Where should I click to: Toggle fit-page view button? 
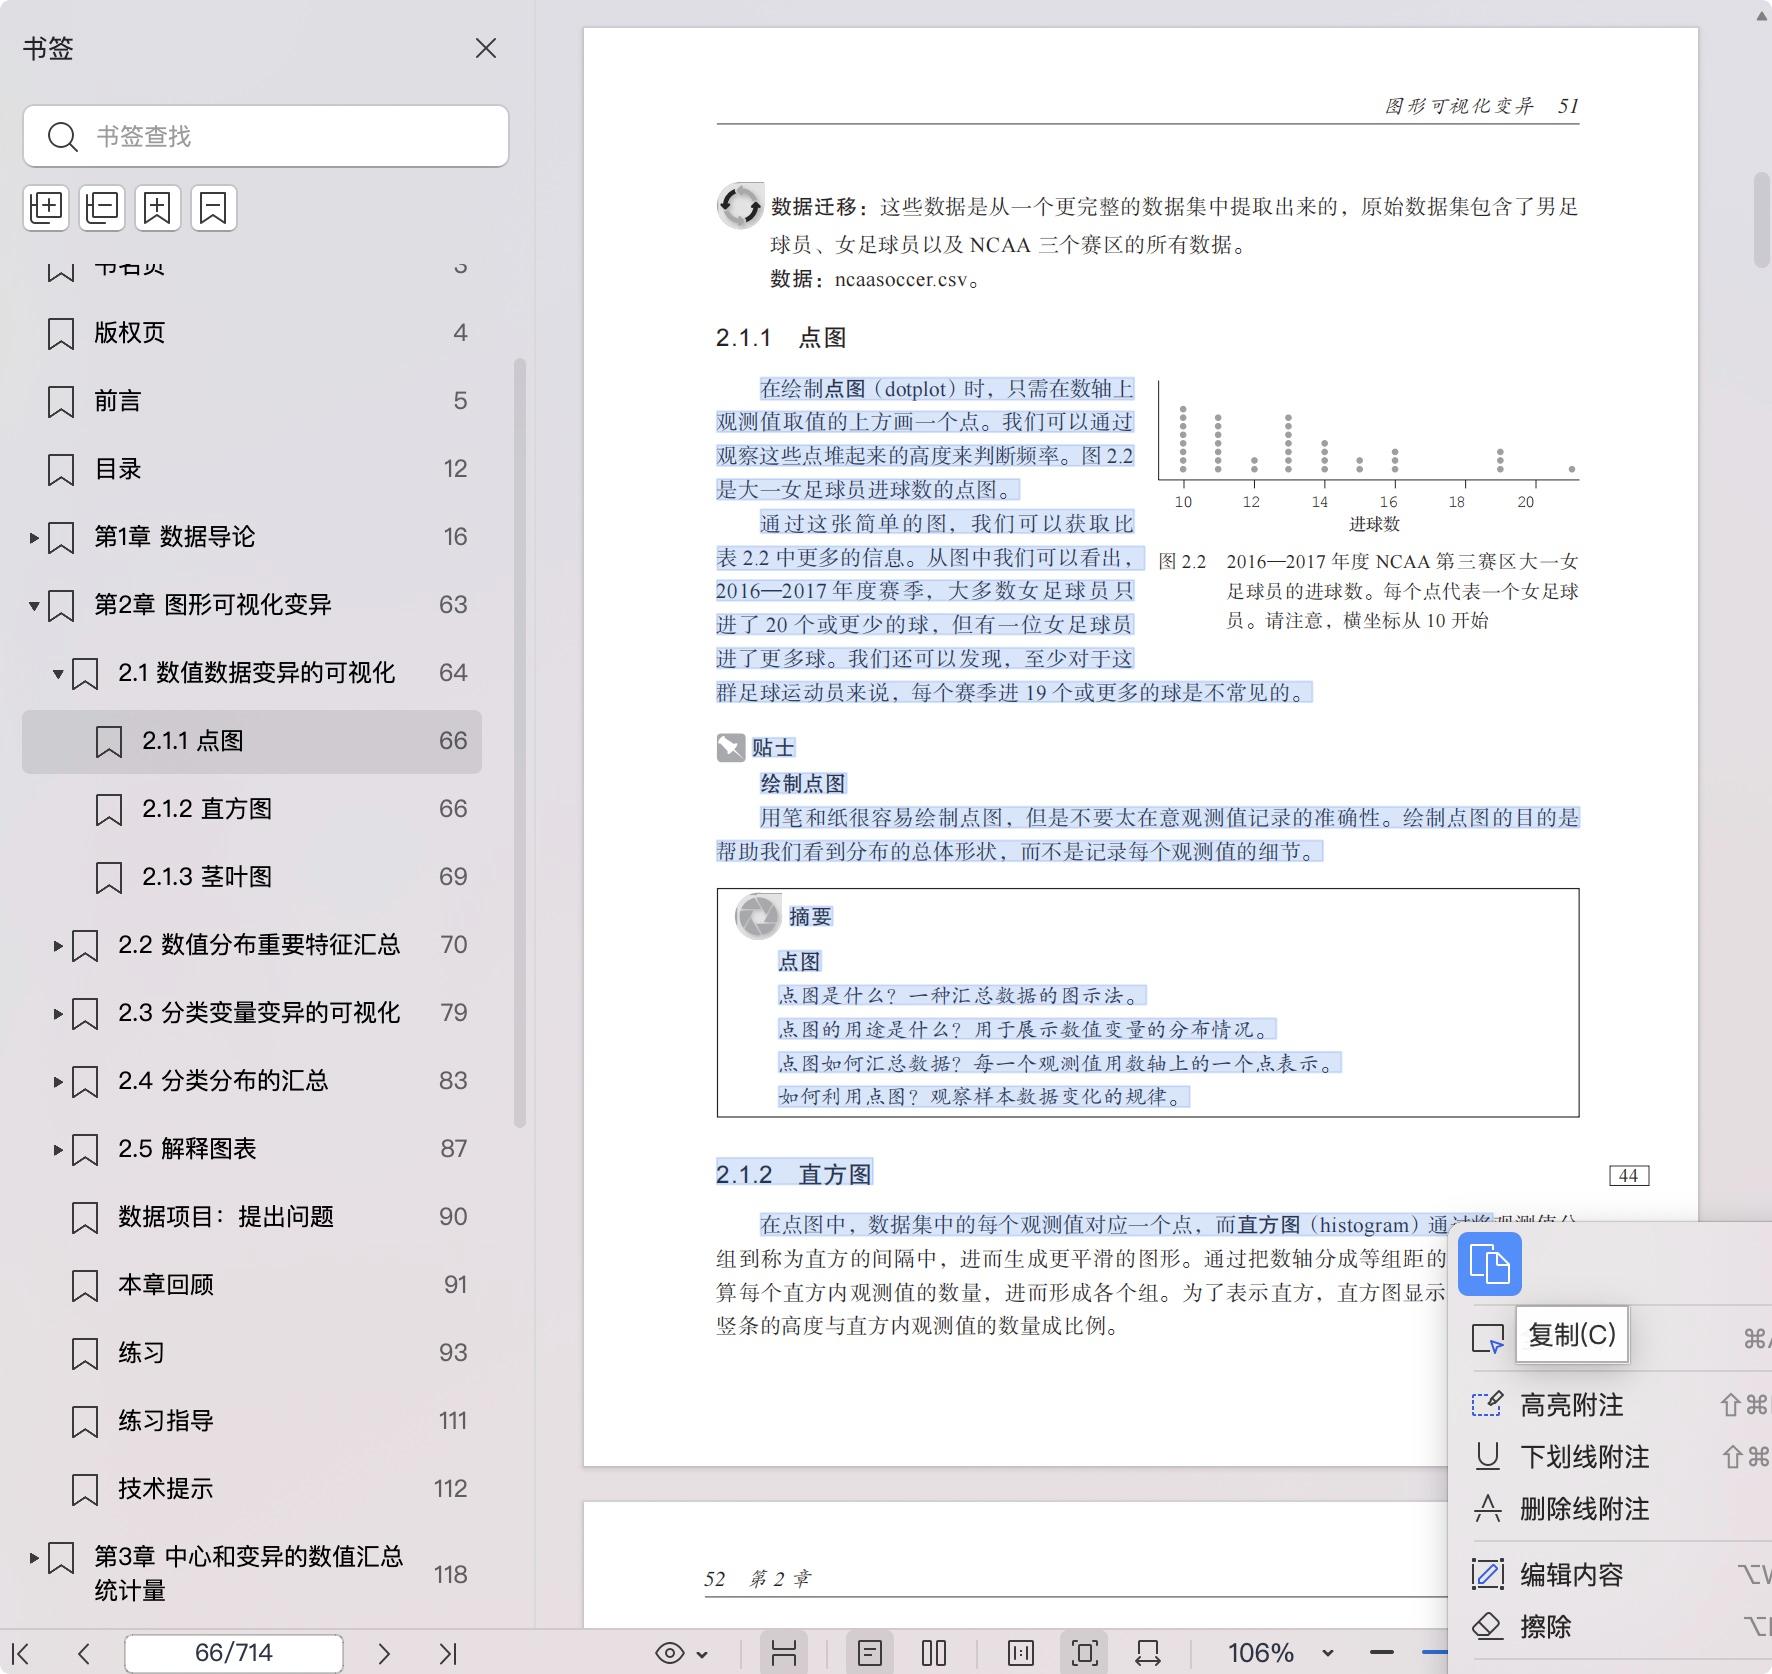click(x=1084, y=1654)
